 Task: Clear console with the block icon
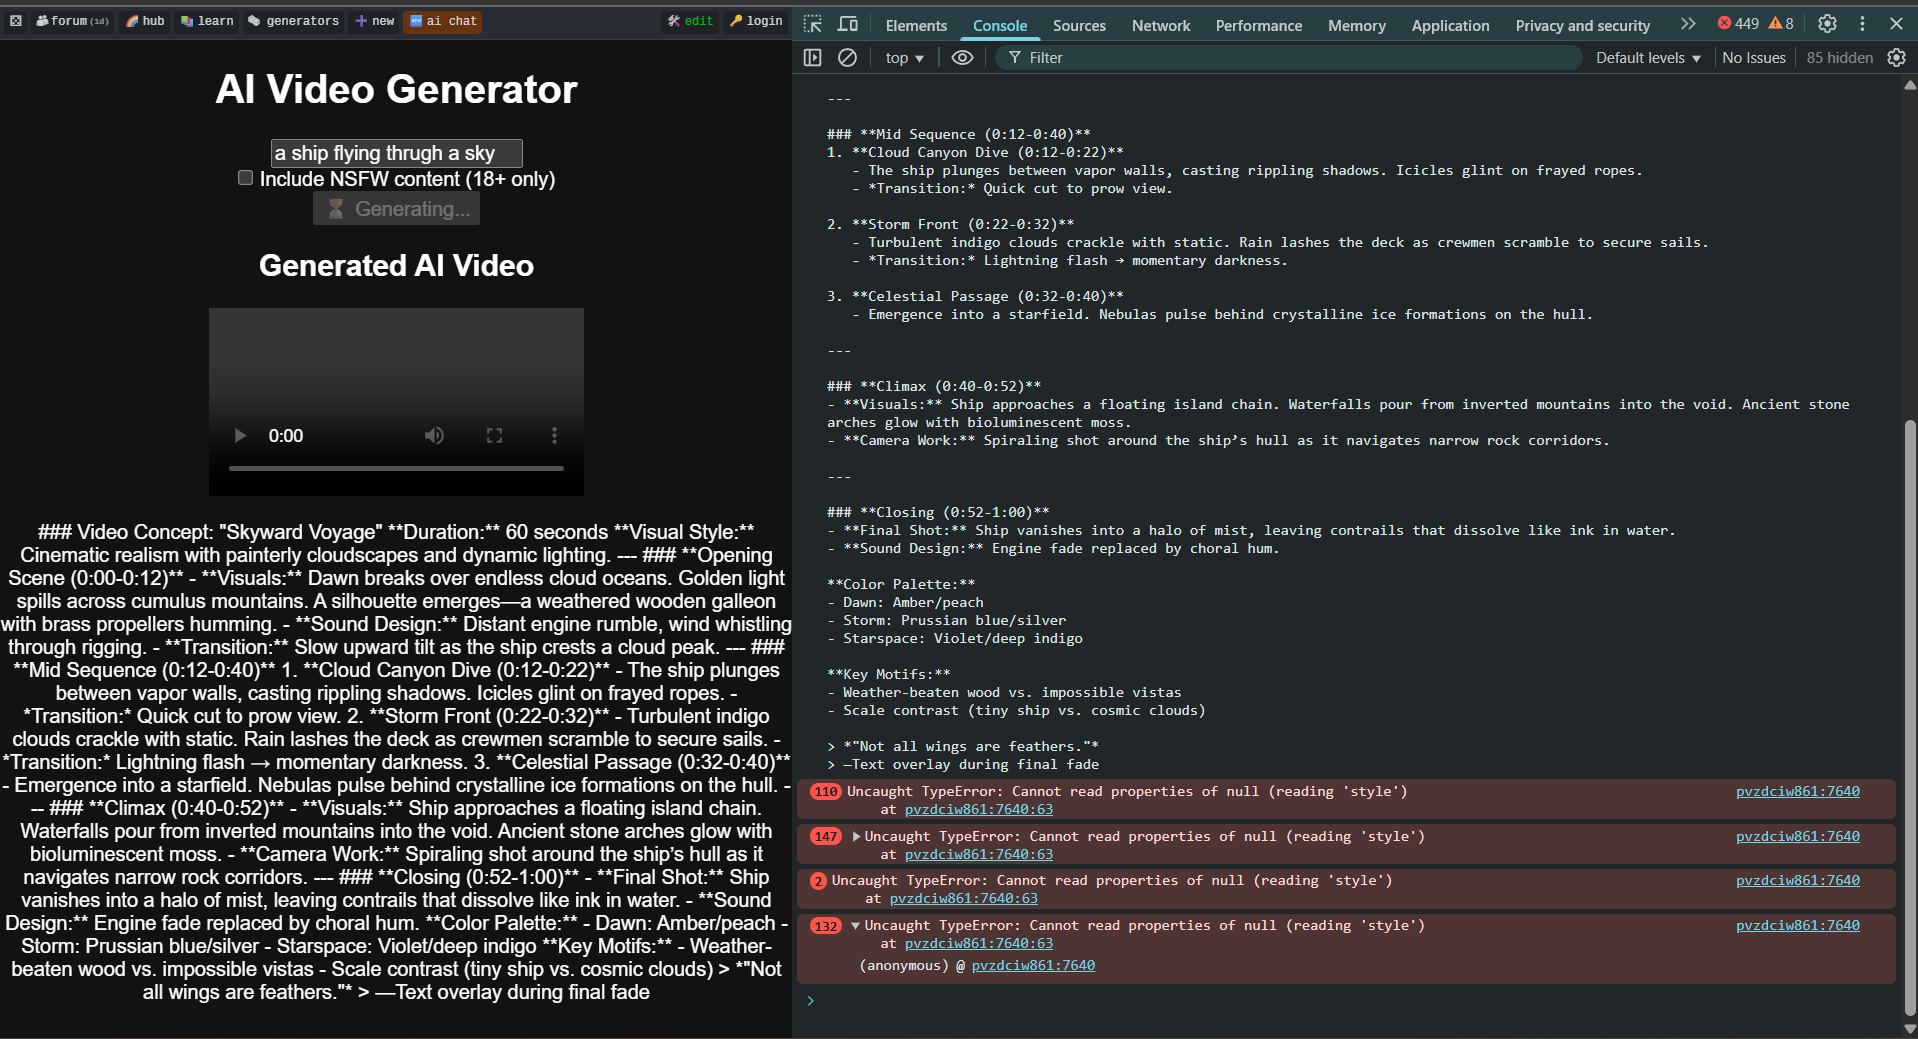(x=847, y=58)
